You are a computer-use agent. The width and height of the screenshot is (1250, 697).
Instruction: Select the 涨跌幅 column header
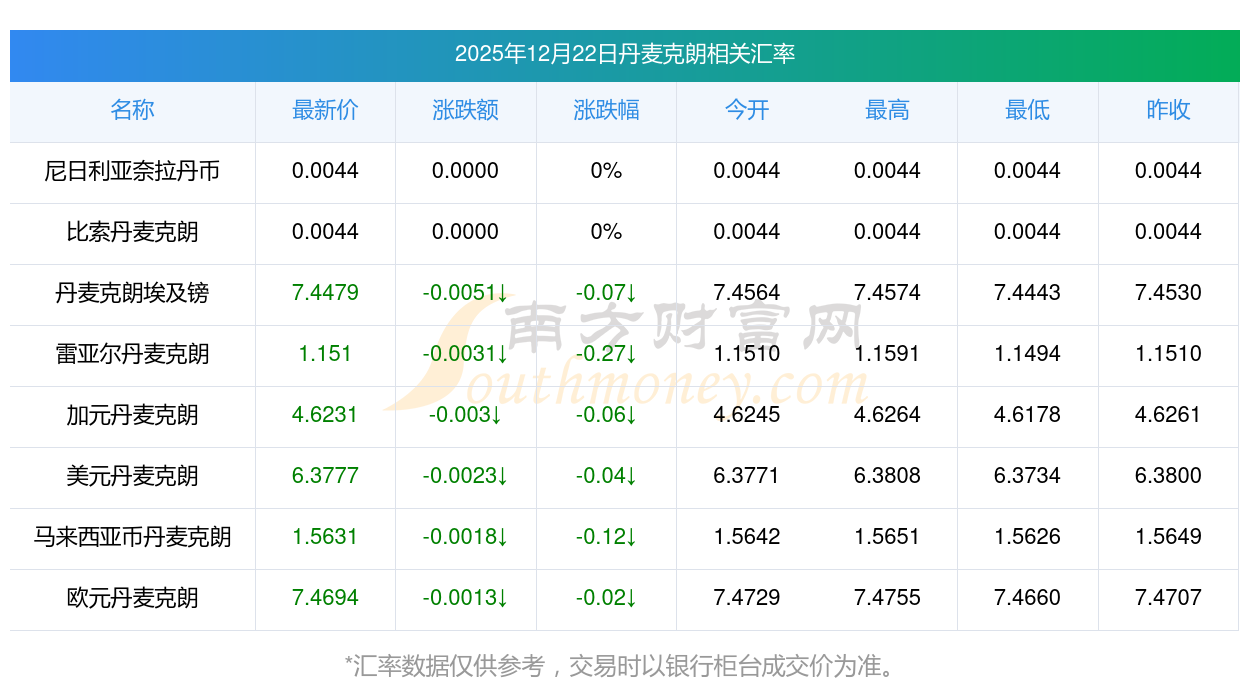(606, 110)
